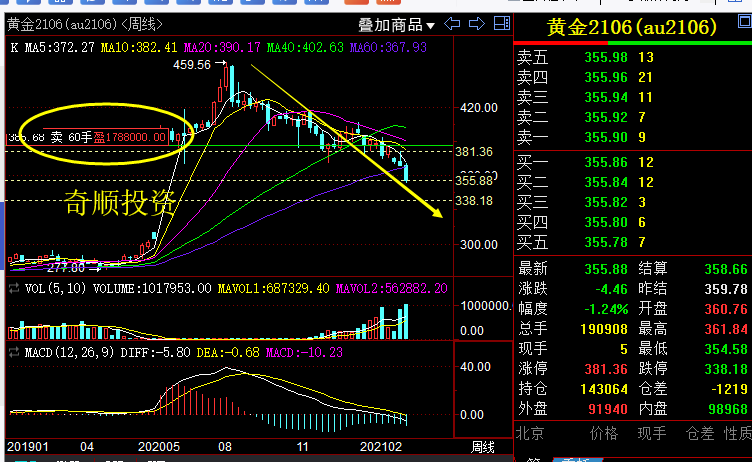Click the 黄金2106 周线 chart title

pyautogui.click(x=68, y=22)
